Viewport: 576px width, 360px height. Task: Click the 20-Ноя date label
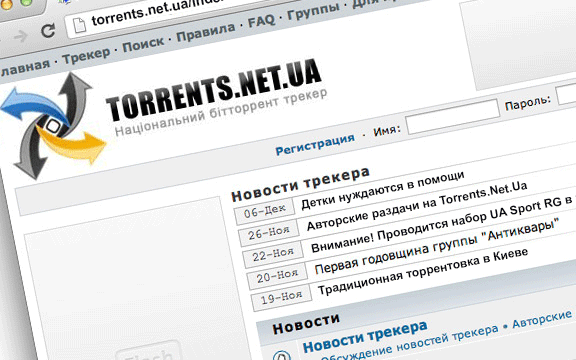277,276
